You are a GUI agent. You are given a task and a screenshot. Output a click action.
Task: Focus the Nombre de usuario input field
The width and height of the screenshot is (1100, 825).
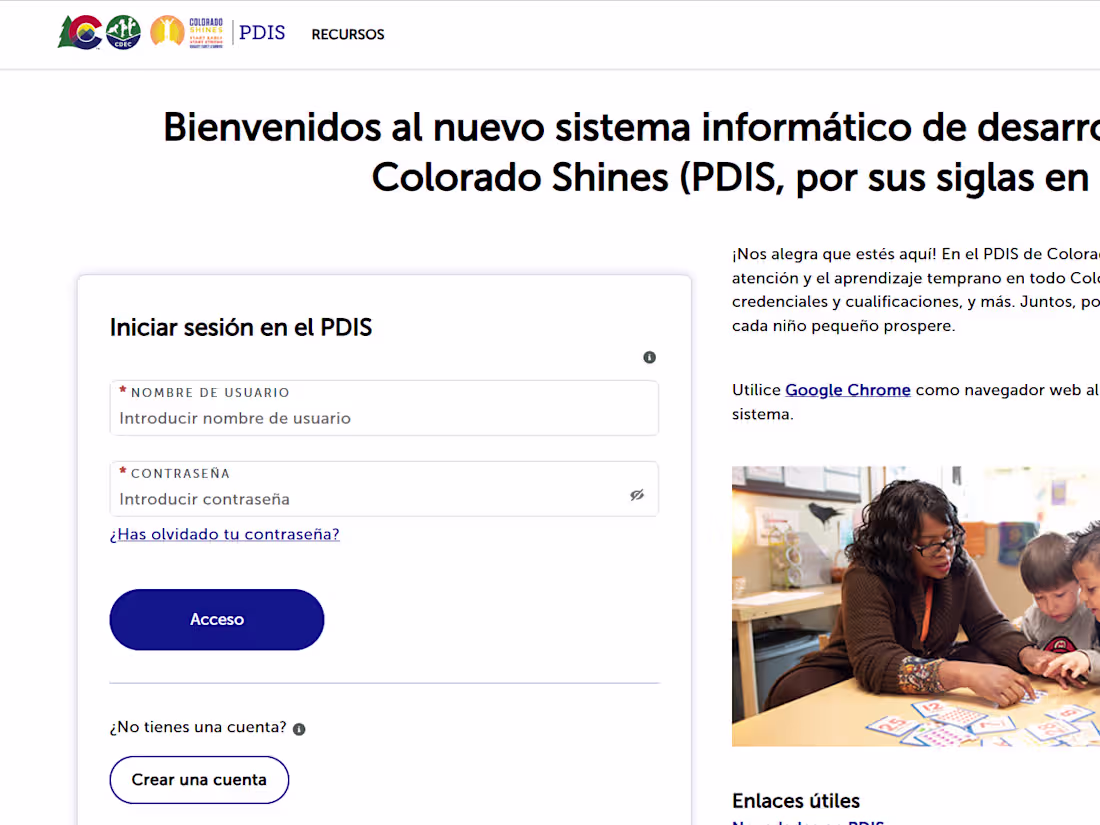pos(384,408)
